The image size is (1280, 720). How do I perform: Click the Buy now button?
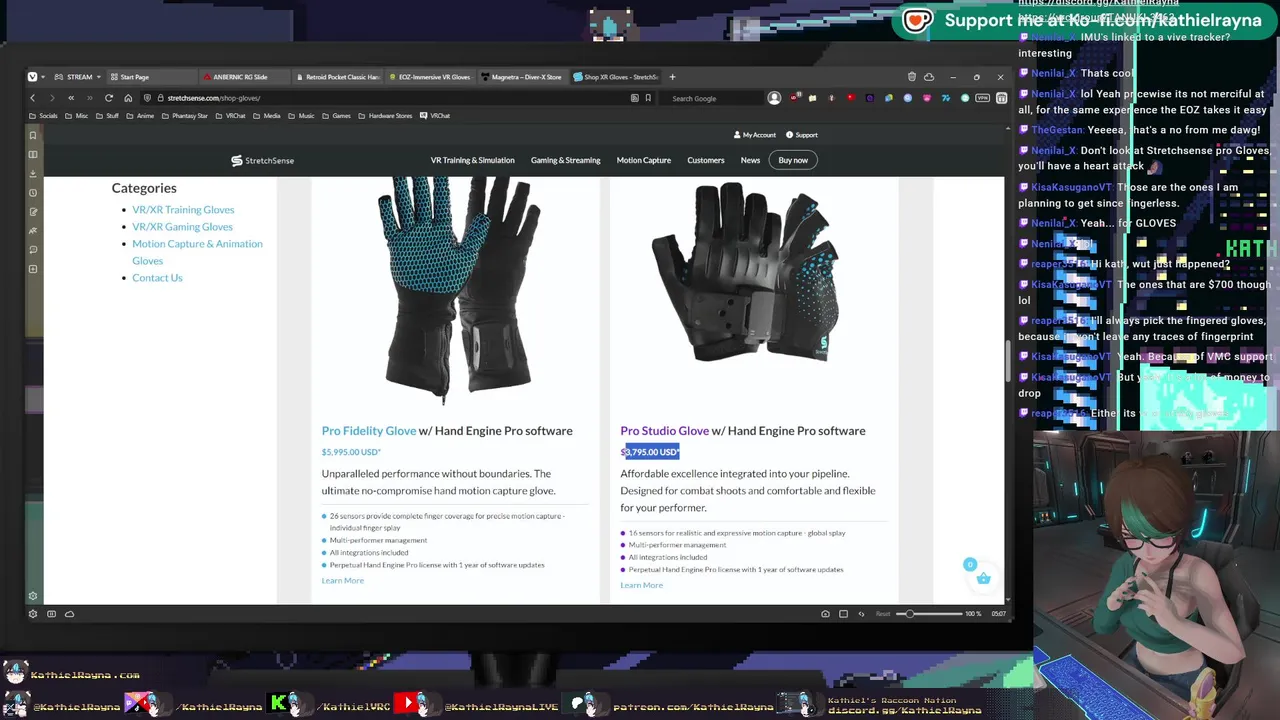[x=793, y=160]
